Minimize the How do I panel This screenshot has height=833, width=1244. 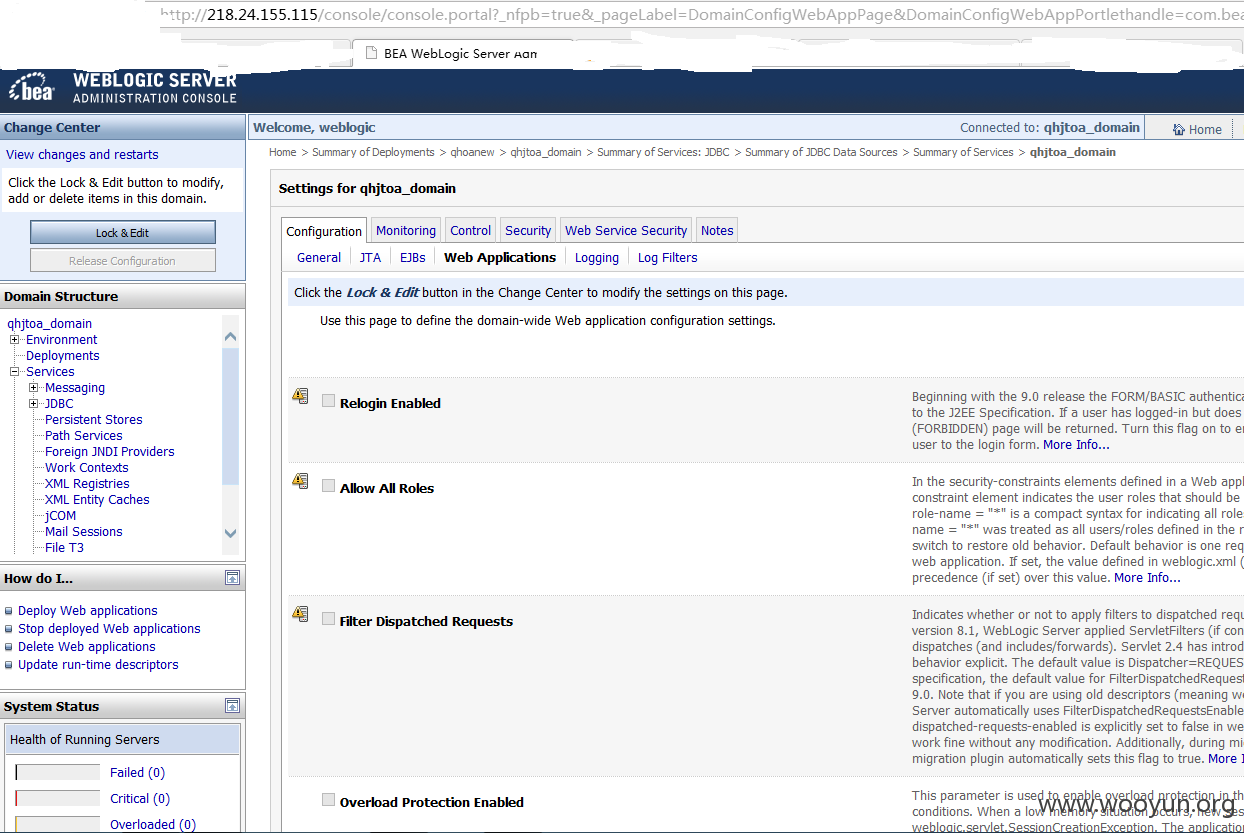[232, 577]
